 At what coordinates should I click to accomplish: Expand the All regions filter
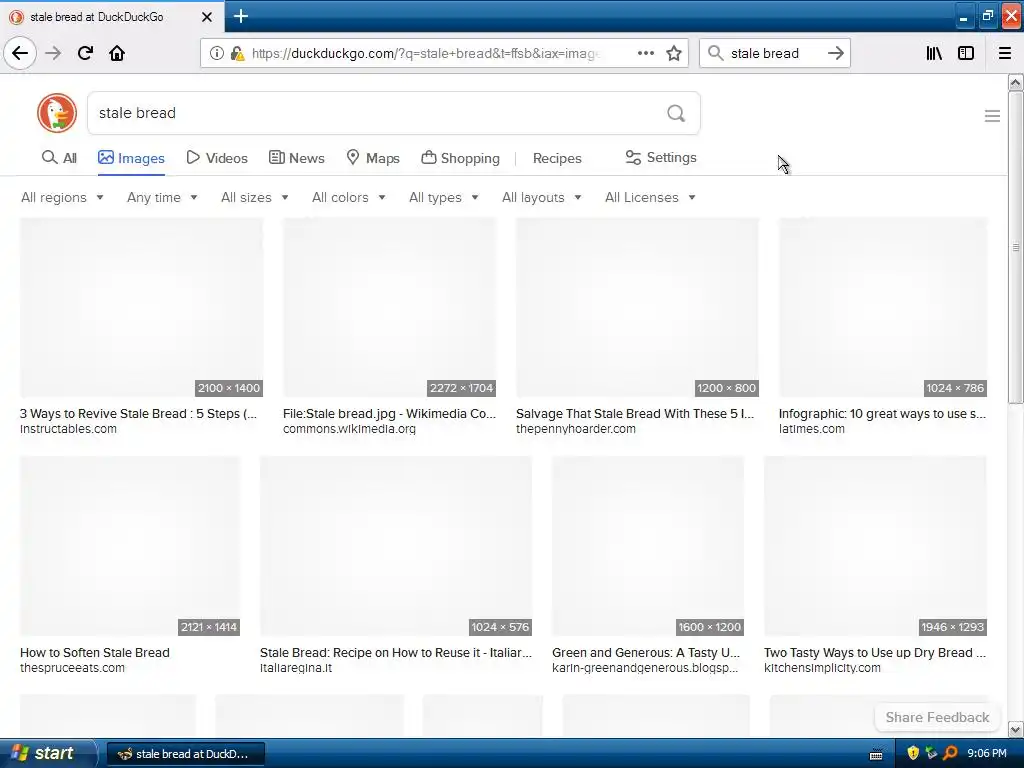coord(62,197)
